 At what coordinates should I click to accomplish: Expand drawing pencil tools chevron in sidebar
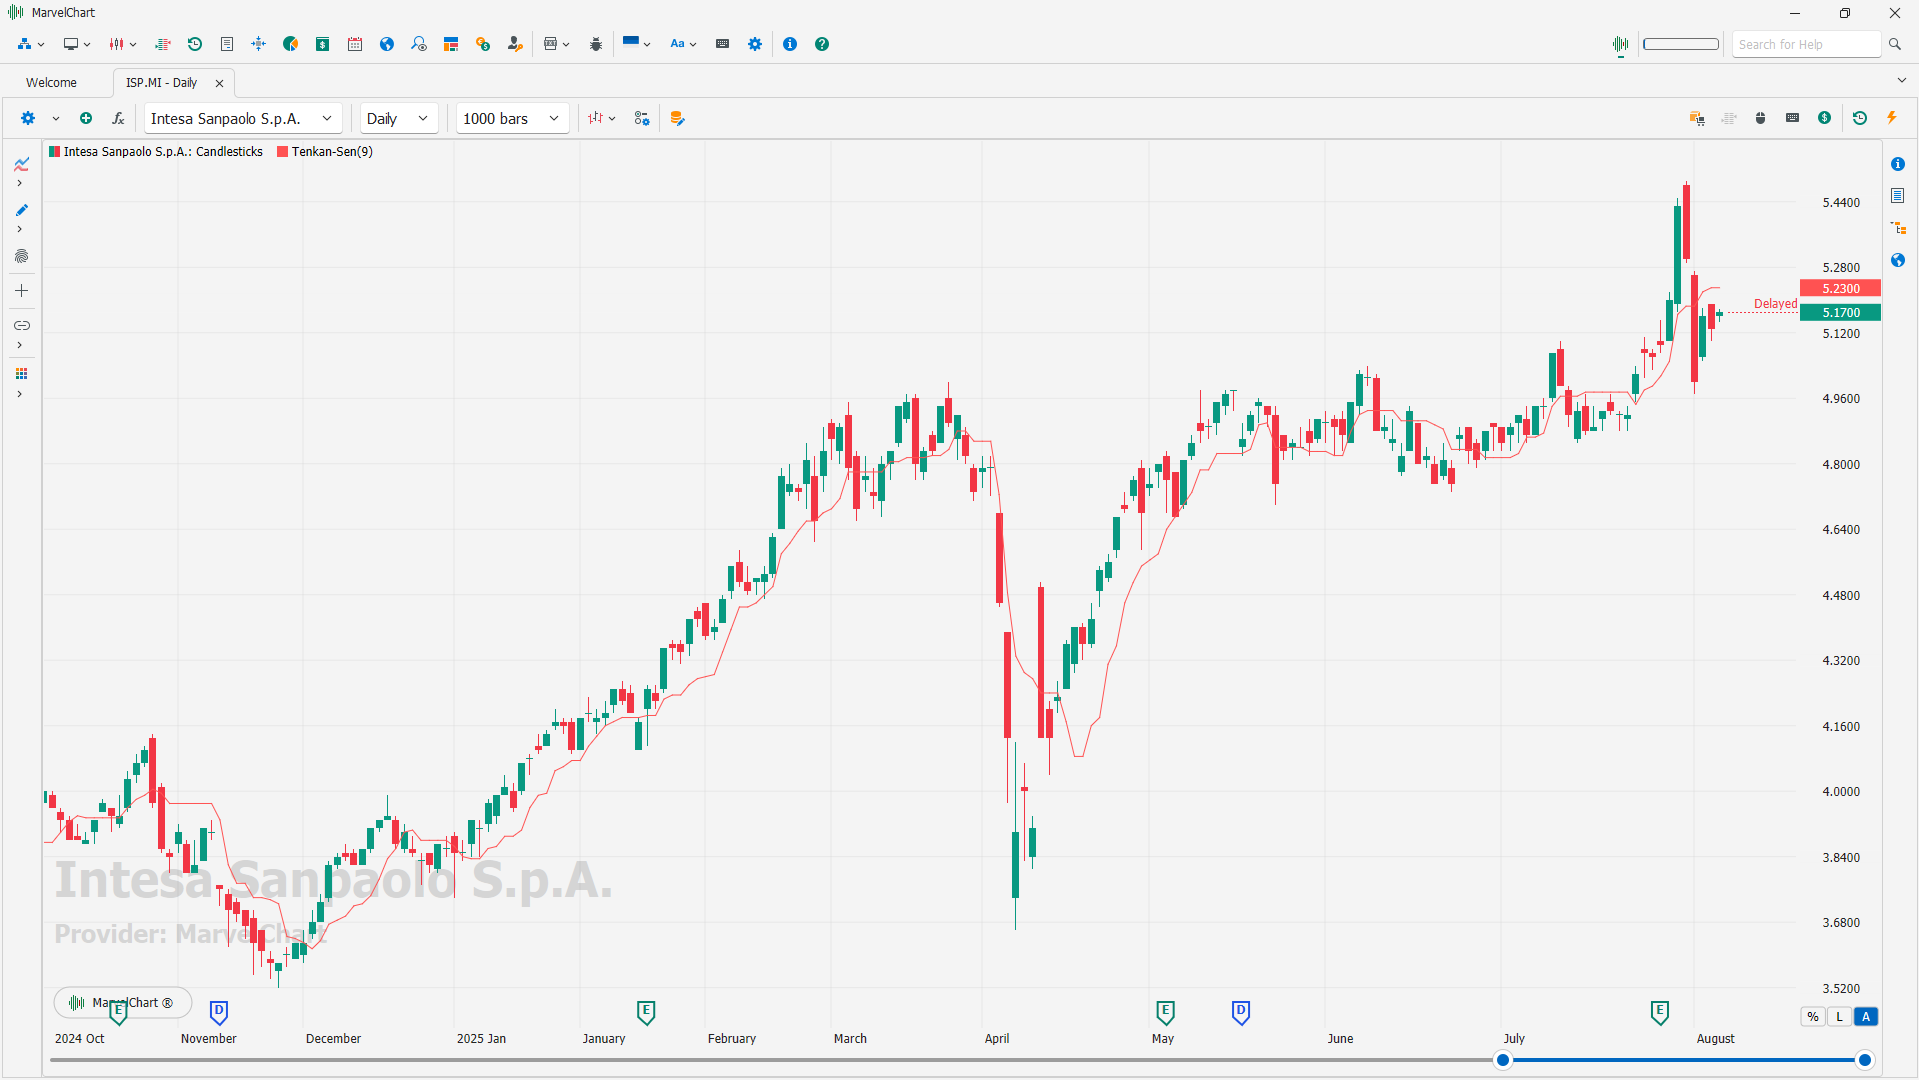coord(20,229)
